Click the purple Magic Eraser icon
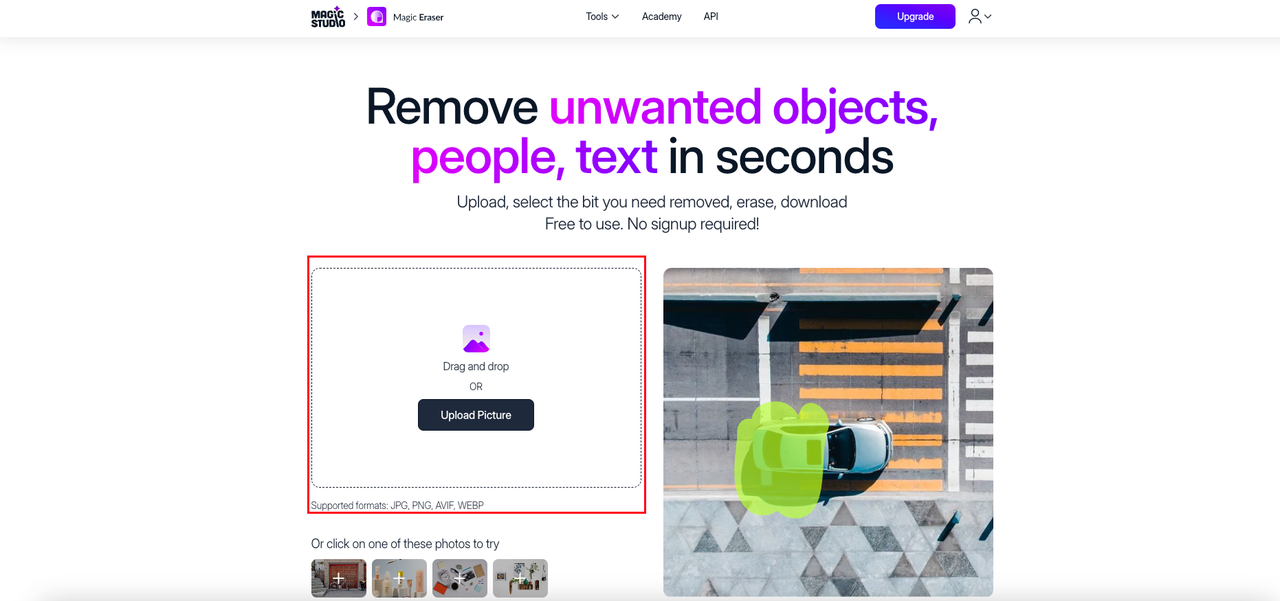 pyautogui.click(x=377, y=17)
